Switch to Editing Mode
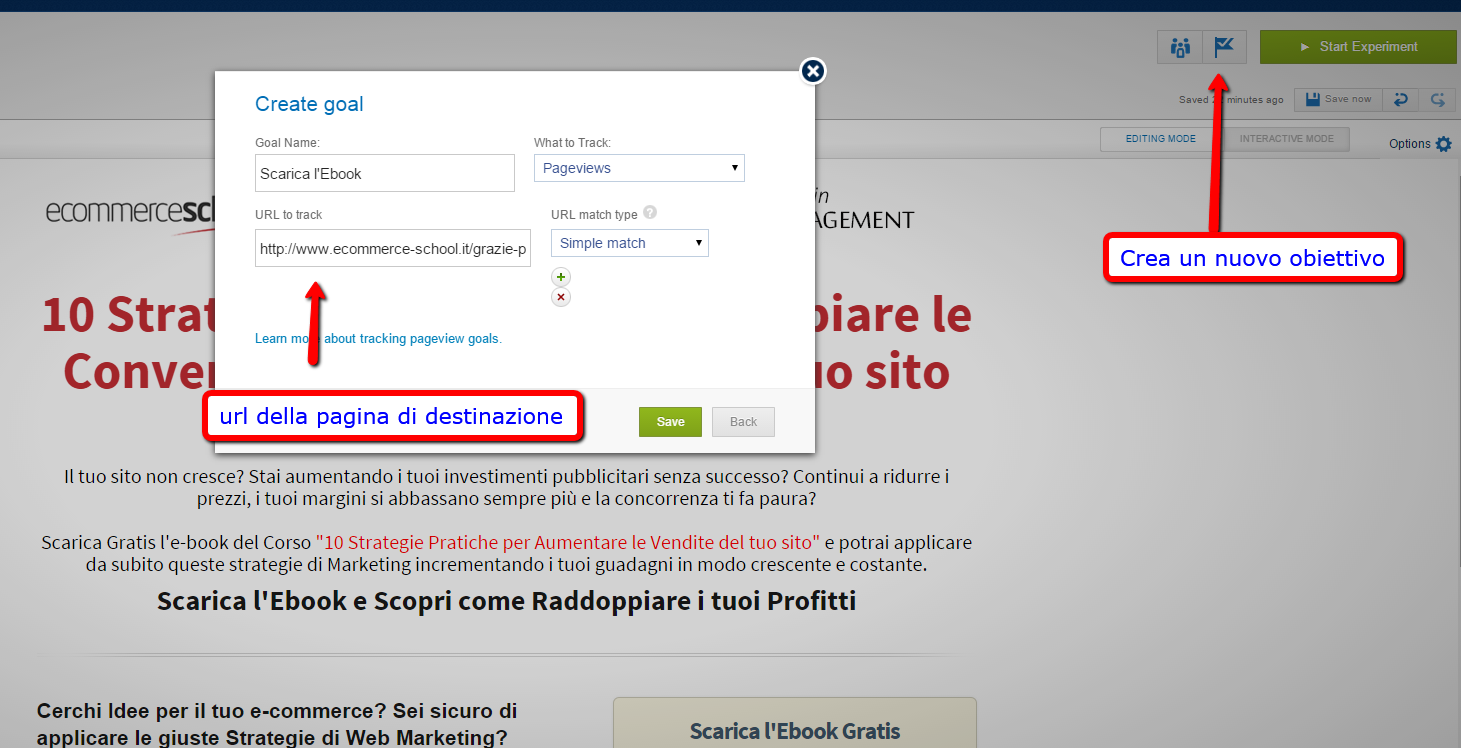This screenshot has width=1461, height=748. [1160, 139]
